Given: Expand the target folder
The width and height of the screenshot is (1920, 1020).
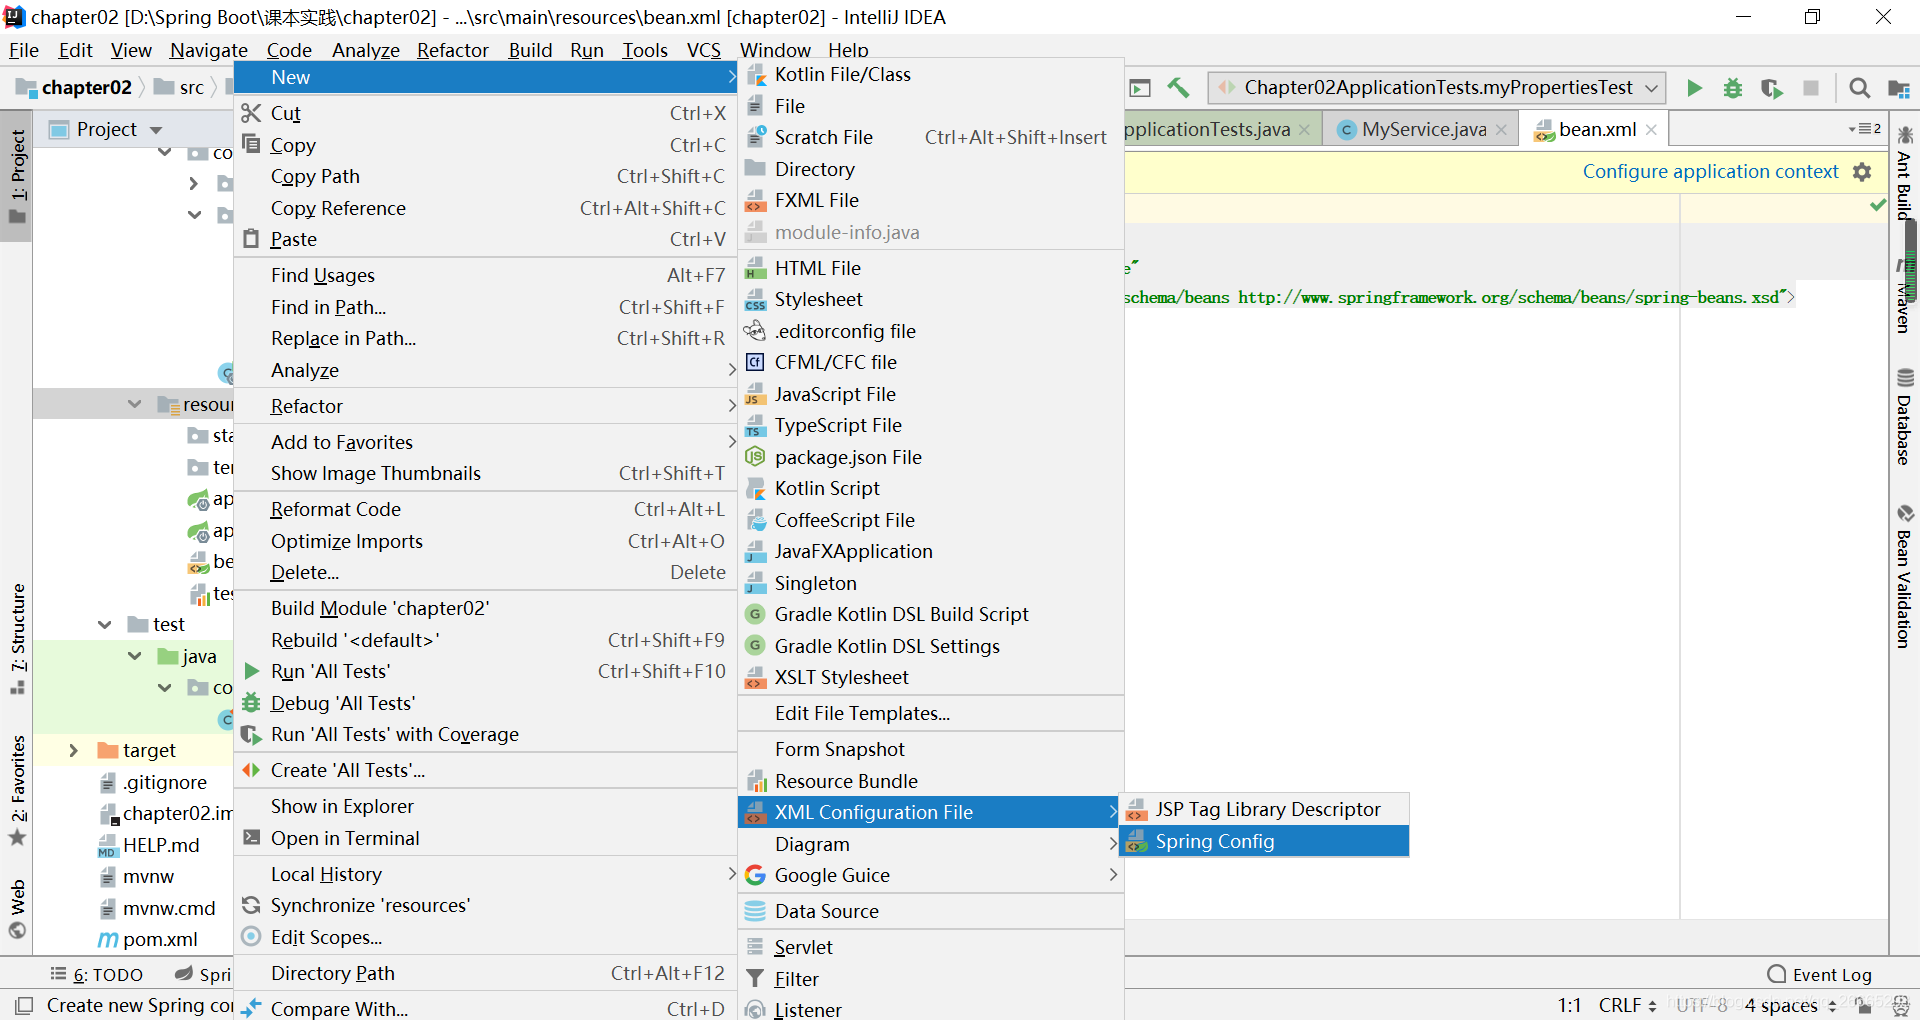Looking at the screenshot, I should [73, 750].
